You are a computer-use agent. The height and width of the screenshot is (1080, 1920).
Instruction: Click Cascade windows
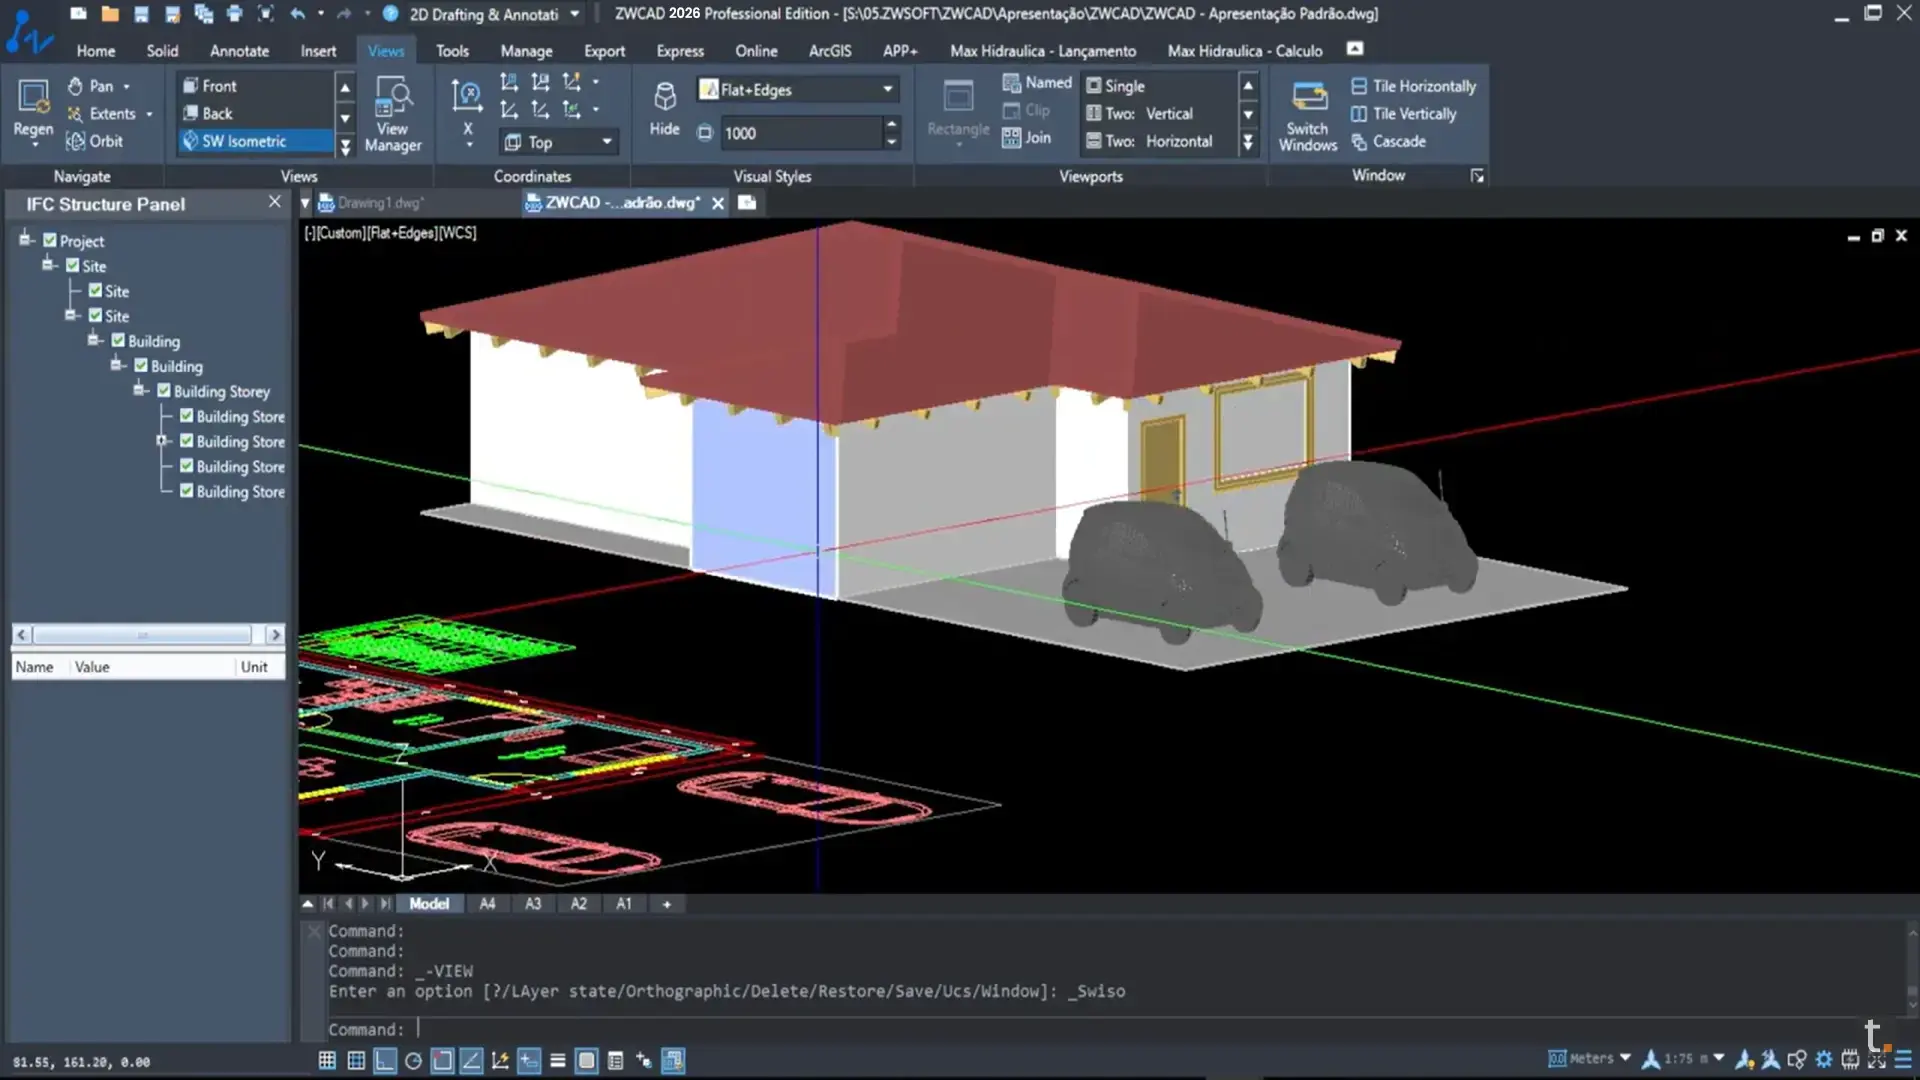pos(1388,141)
